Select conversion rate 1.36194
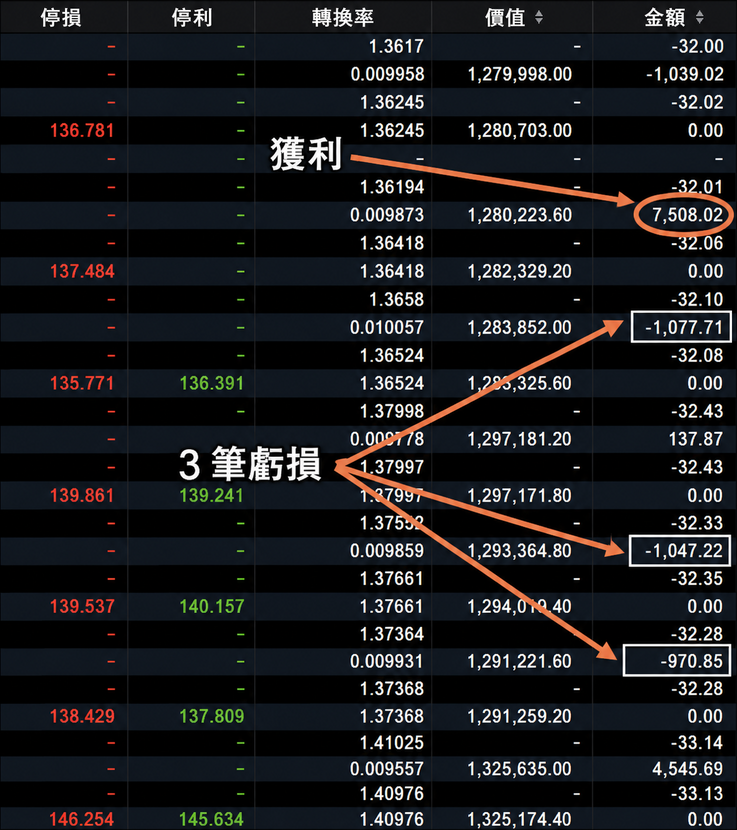This screenshot has height=830, width=737. 392,187
